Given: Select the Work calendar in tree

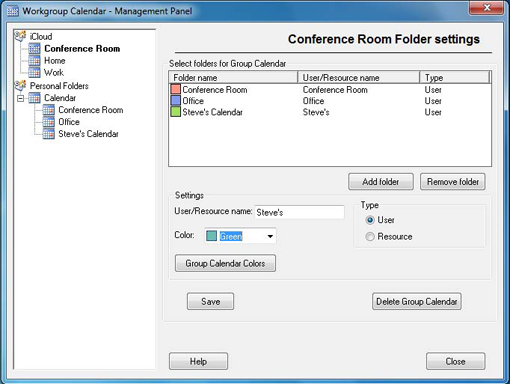Looking at the screenshot, I should pyautogui.click(x=54, y=73).
